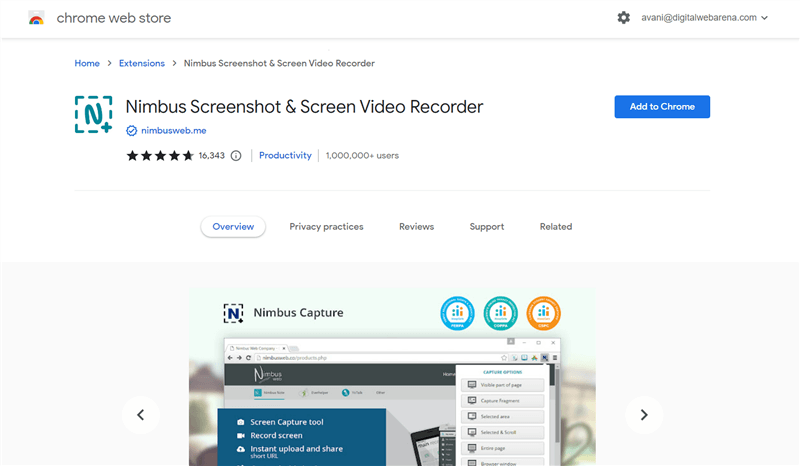This screenshot has width=800, height=466.
Task: Open the Productivity category link
Action: point(285,155)
